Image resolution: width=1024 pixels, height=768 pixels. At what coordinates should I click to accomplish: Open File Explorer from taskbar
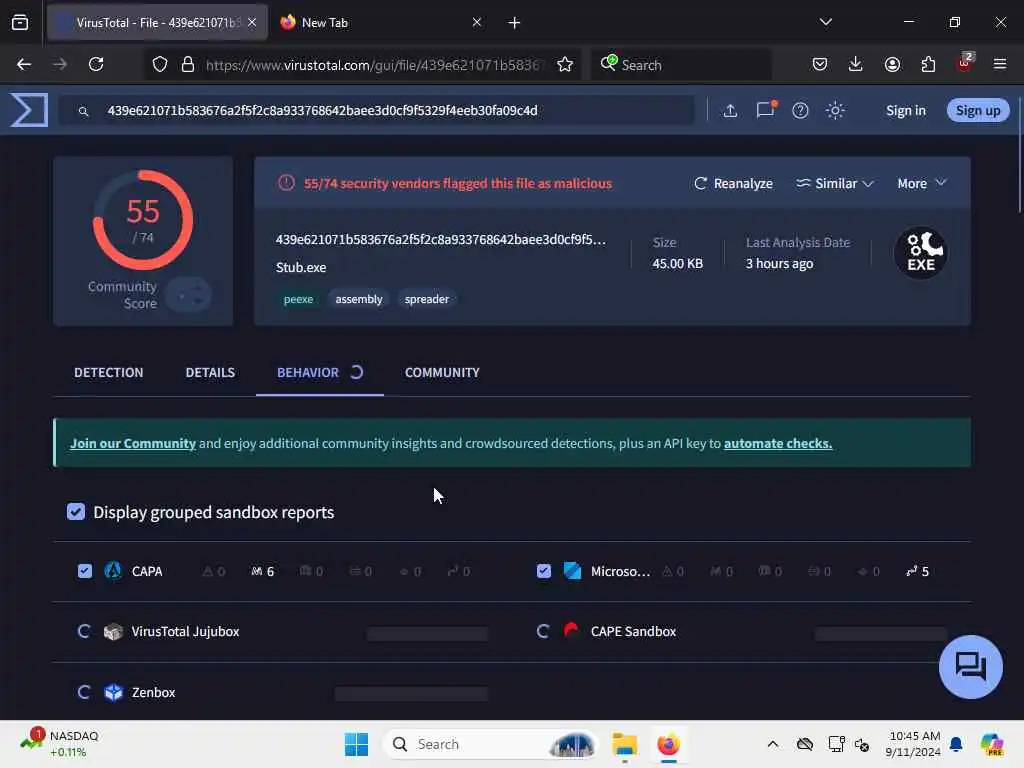(624, 744)
